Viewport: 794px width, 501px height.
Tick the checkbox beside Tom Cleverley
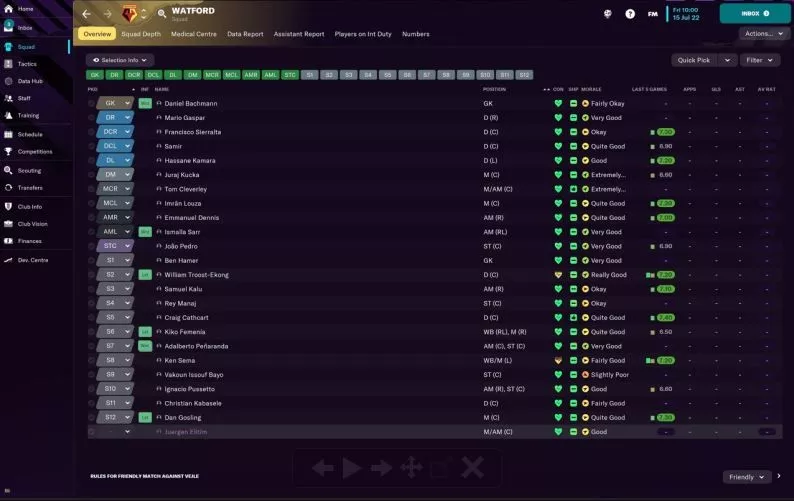(91, 189)
